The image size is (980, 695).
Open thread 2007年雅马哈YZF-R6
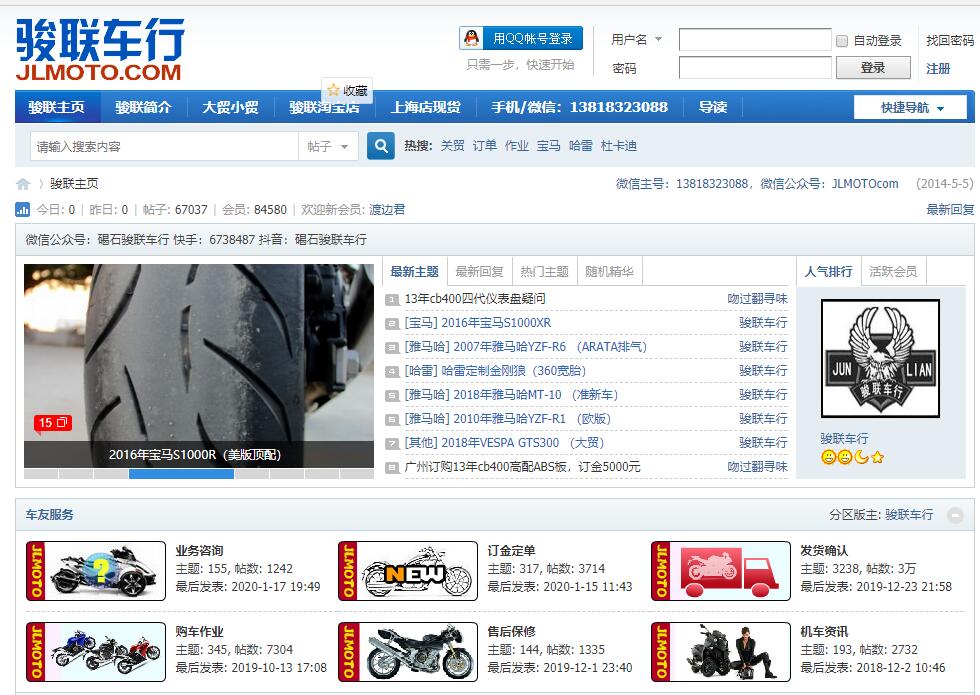point(550,347)
